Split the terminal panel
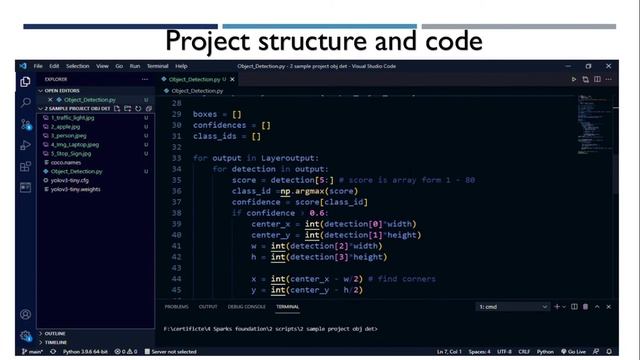Image resolution: width=640 pixels, height=360 pixels. pyautogui.click(x=574, y=307)
